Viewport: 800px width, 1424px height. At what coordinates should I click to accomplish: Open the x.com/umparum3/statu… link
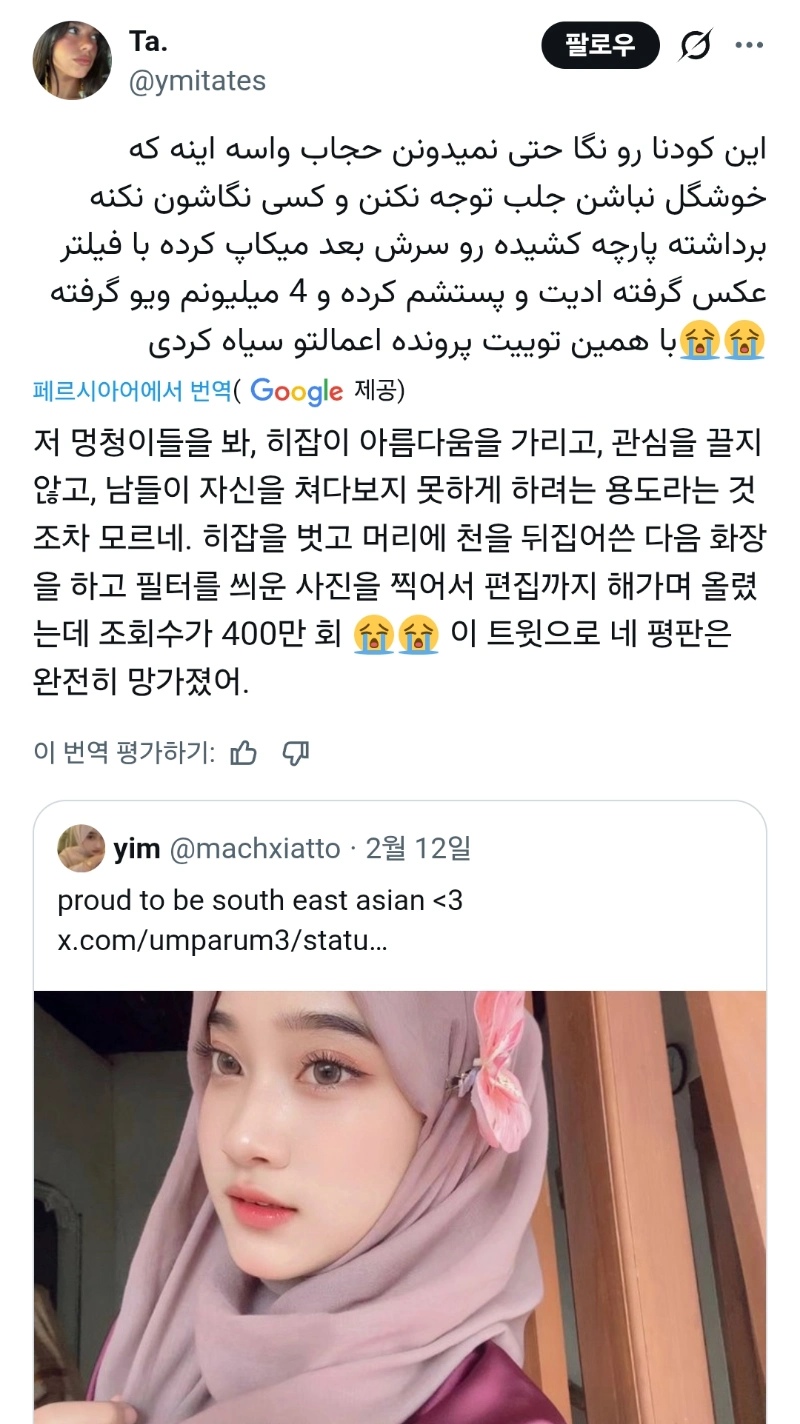(x=222, y=941)
